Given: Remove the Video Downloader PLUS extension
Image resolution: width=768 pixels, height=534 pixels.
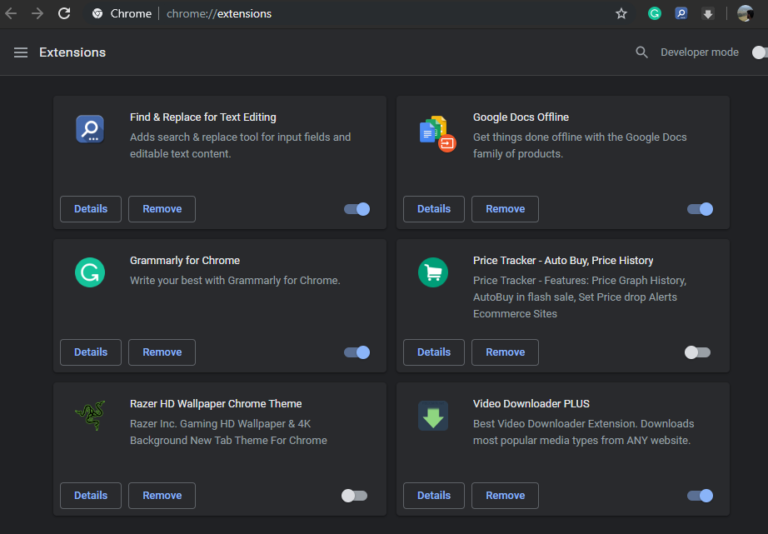Looking at the screenshot, I should click(x=505, y=495).
